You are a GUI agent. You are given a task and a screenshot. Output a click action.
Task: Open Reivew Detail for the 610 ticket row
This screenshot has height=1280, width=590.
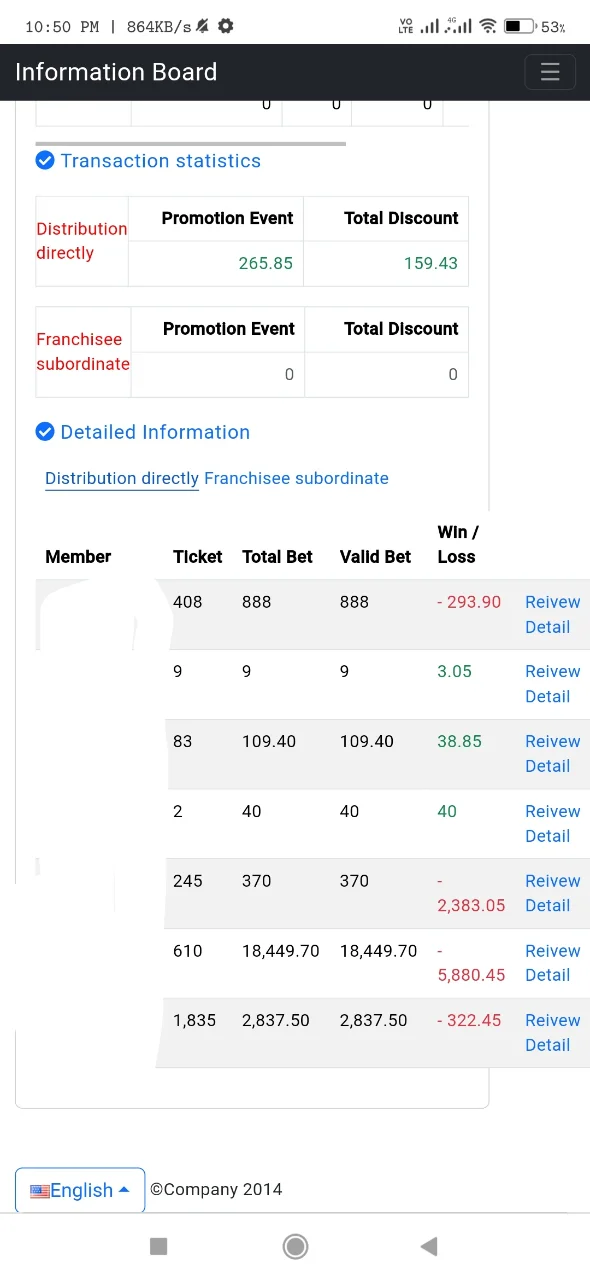[x=553, y=963]
